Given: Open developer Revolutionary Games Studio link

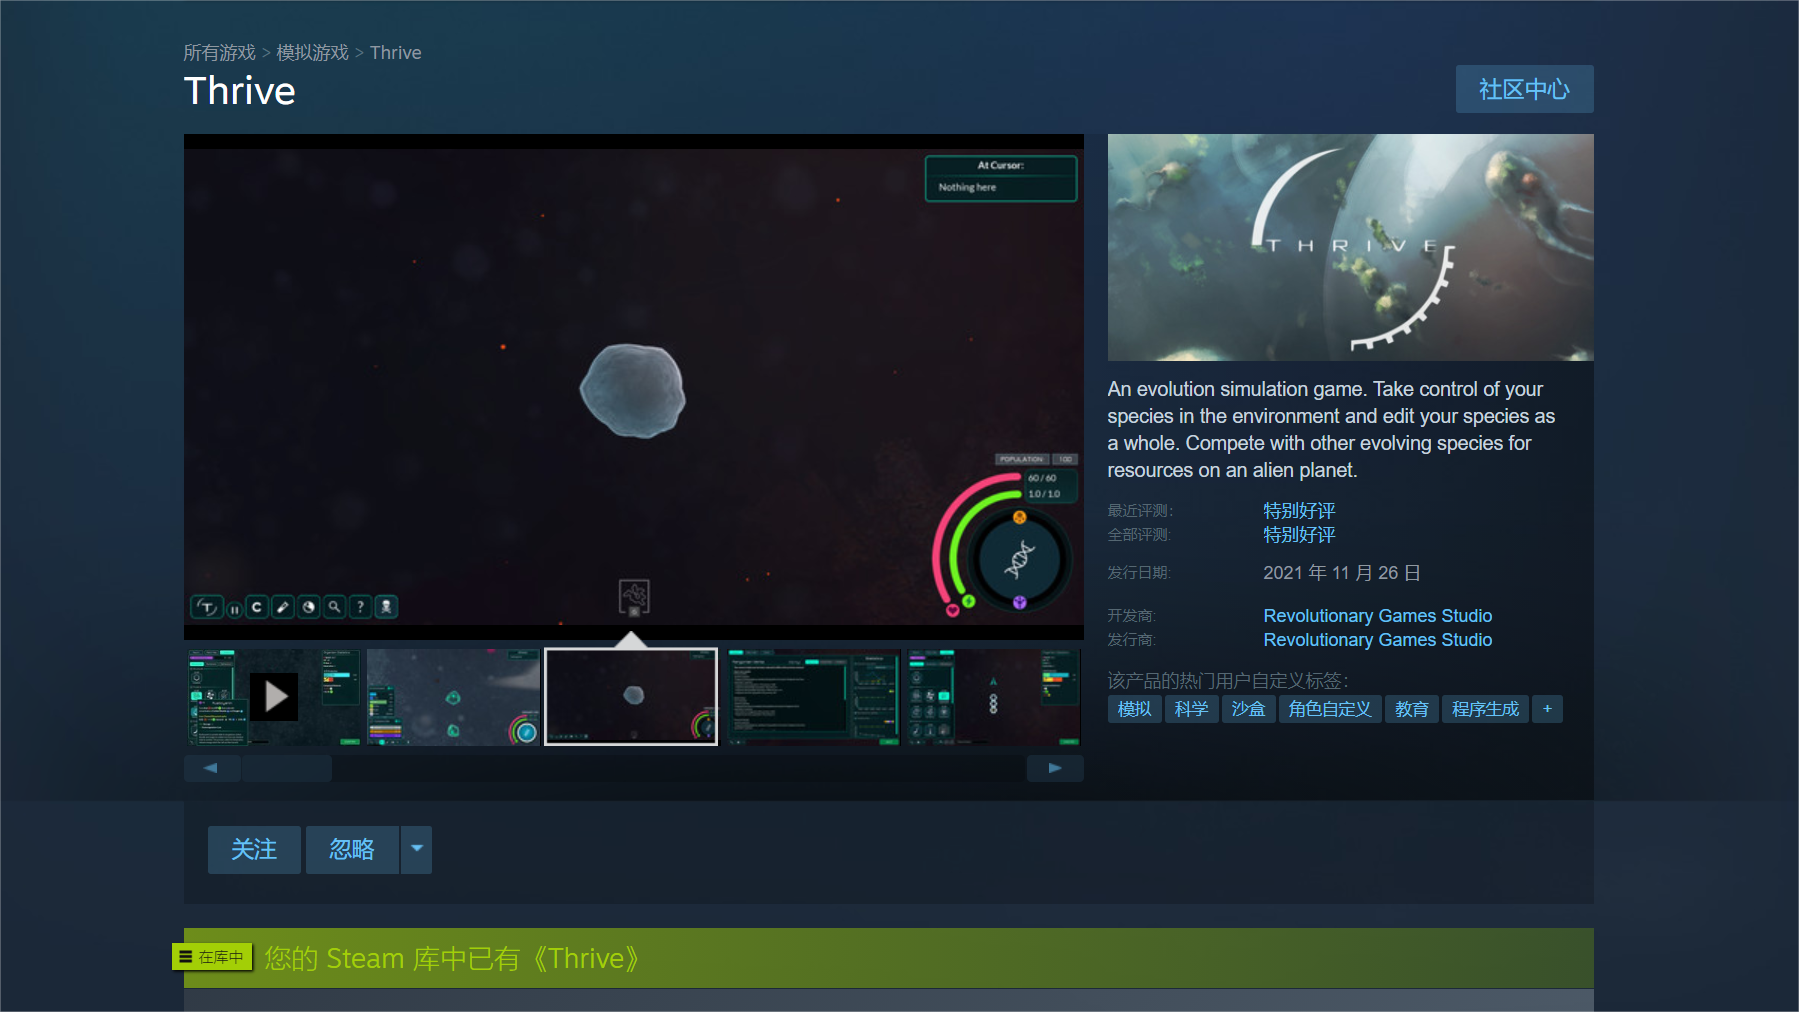Looking at the screenshot, I should point(1377,616).
